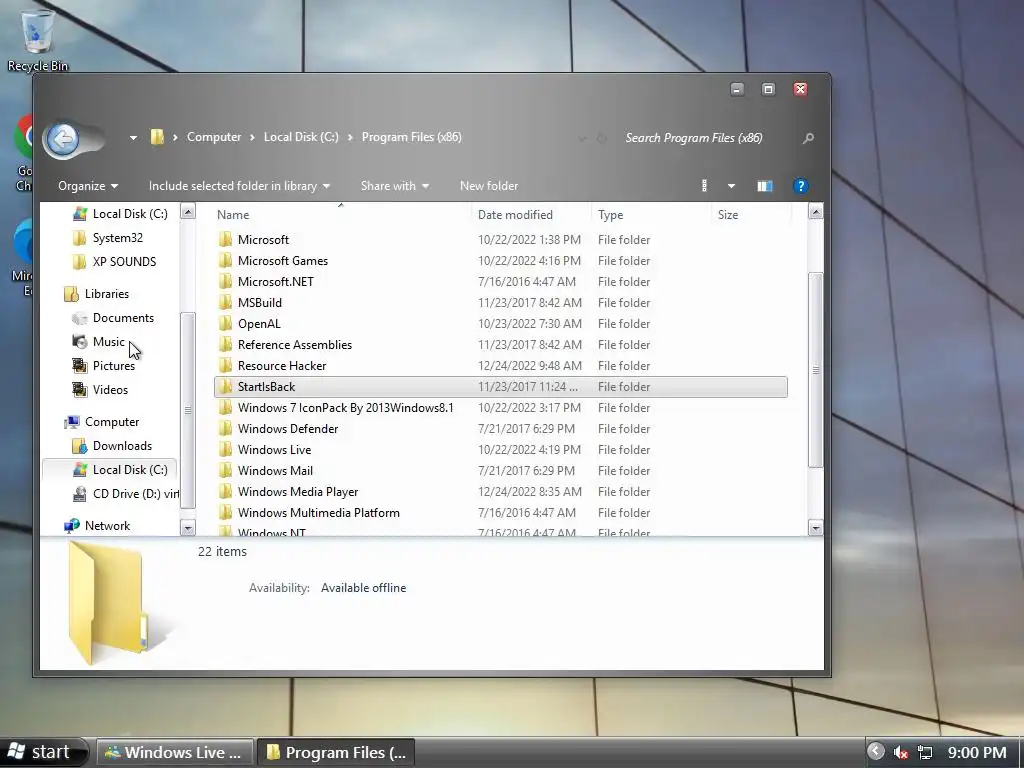Image resolution: width=1024 pixels, height=768 pixels.
Task: Open the Organize menu
Action: click(88, 186)
